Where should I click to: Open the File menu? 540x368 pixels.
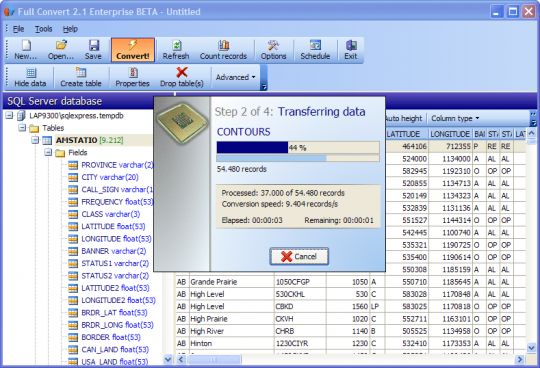(18, 29)
